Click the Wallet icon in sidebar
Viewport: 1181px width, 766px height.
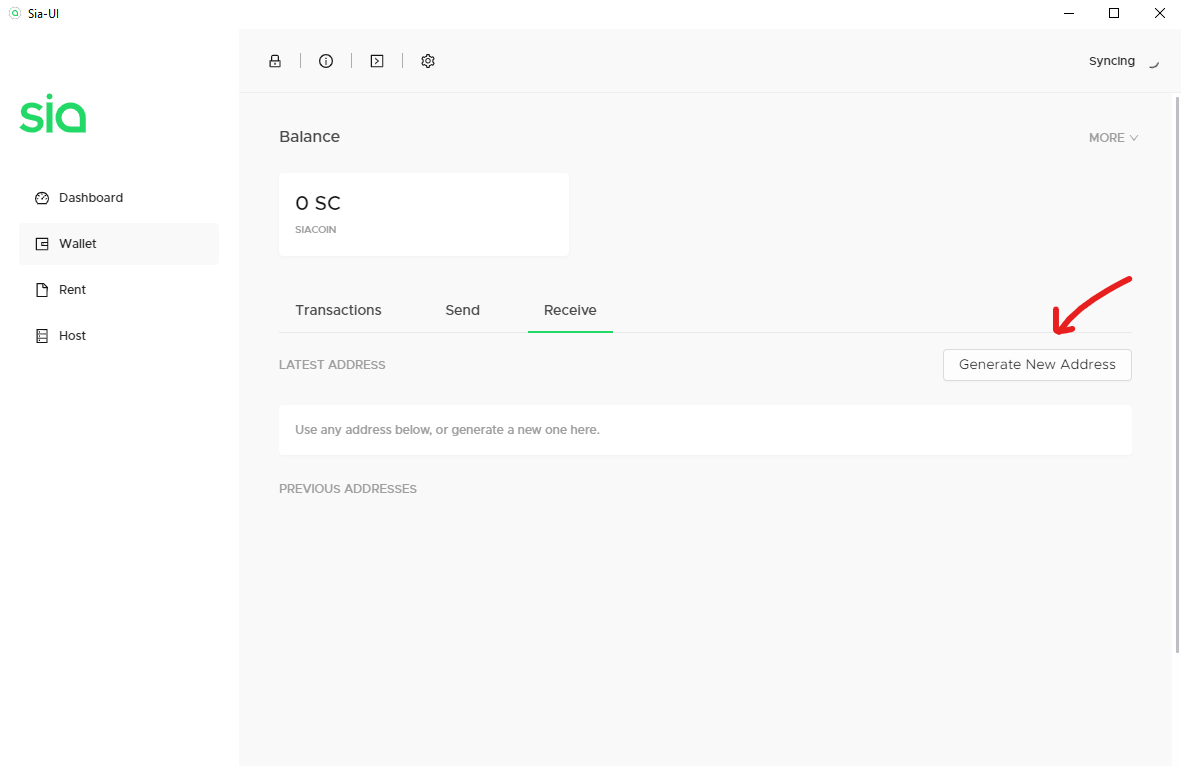[x=42, y=244]
